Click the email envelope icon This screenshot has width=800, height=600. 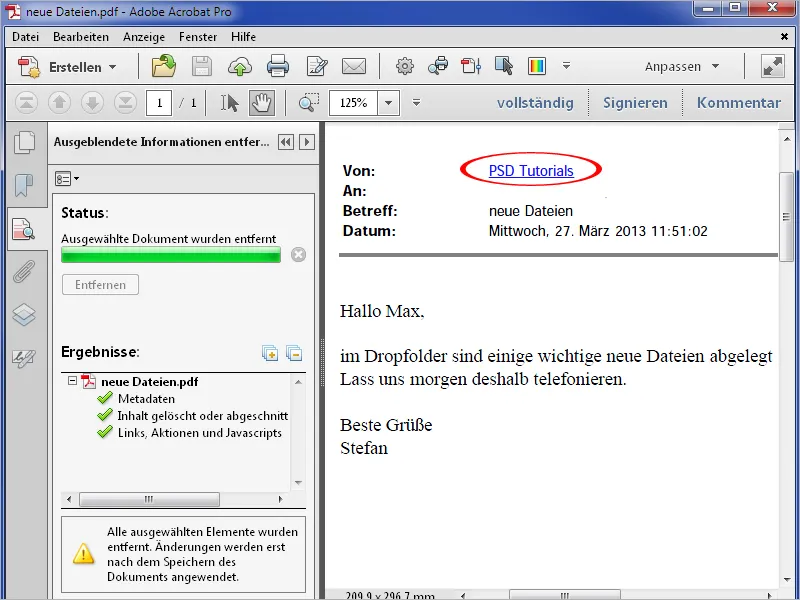coord(354,67)
